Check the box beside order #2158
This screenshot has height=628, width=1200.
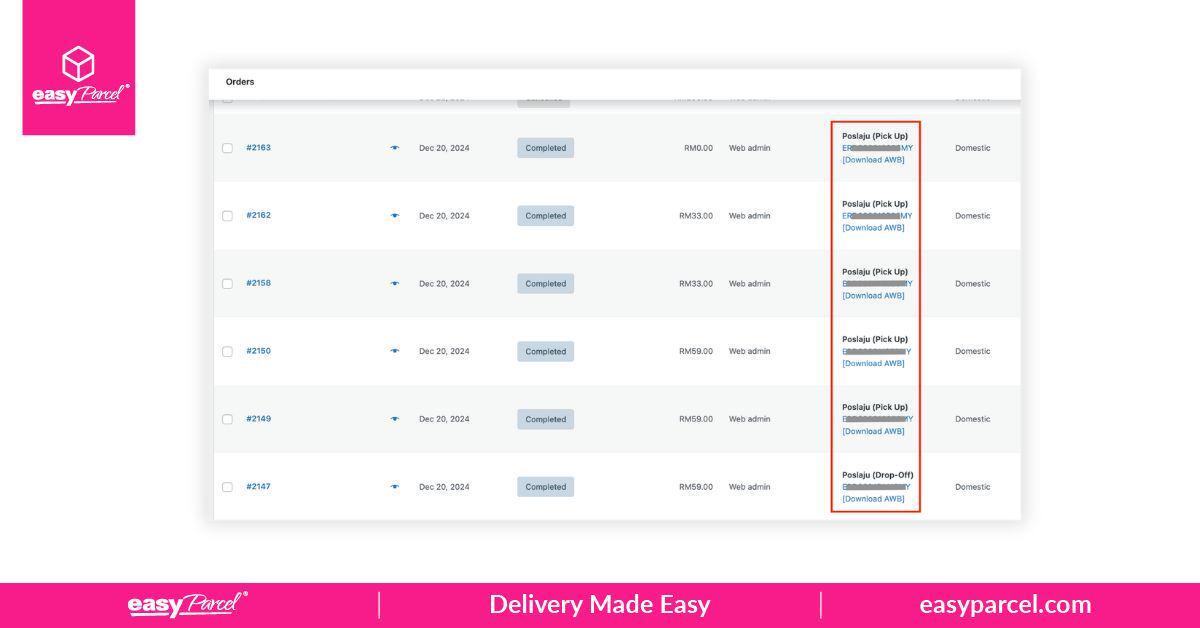(227, 284)
